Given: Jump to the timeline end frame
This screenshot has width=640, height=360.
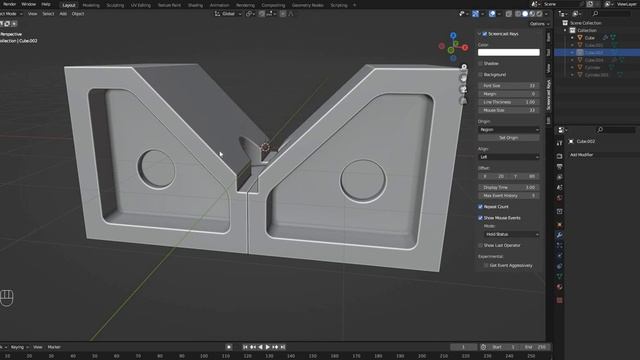Looking at the screenshot, I should click(283, 347).
